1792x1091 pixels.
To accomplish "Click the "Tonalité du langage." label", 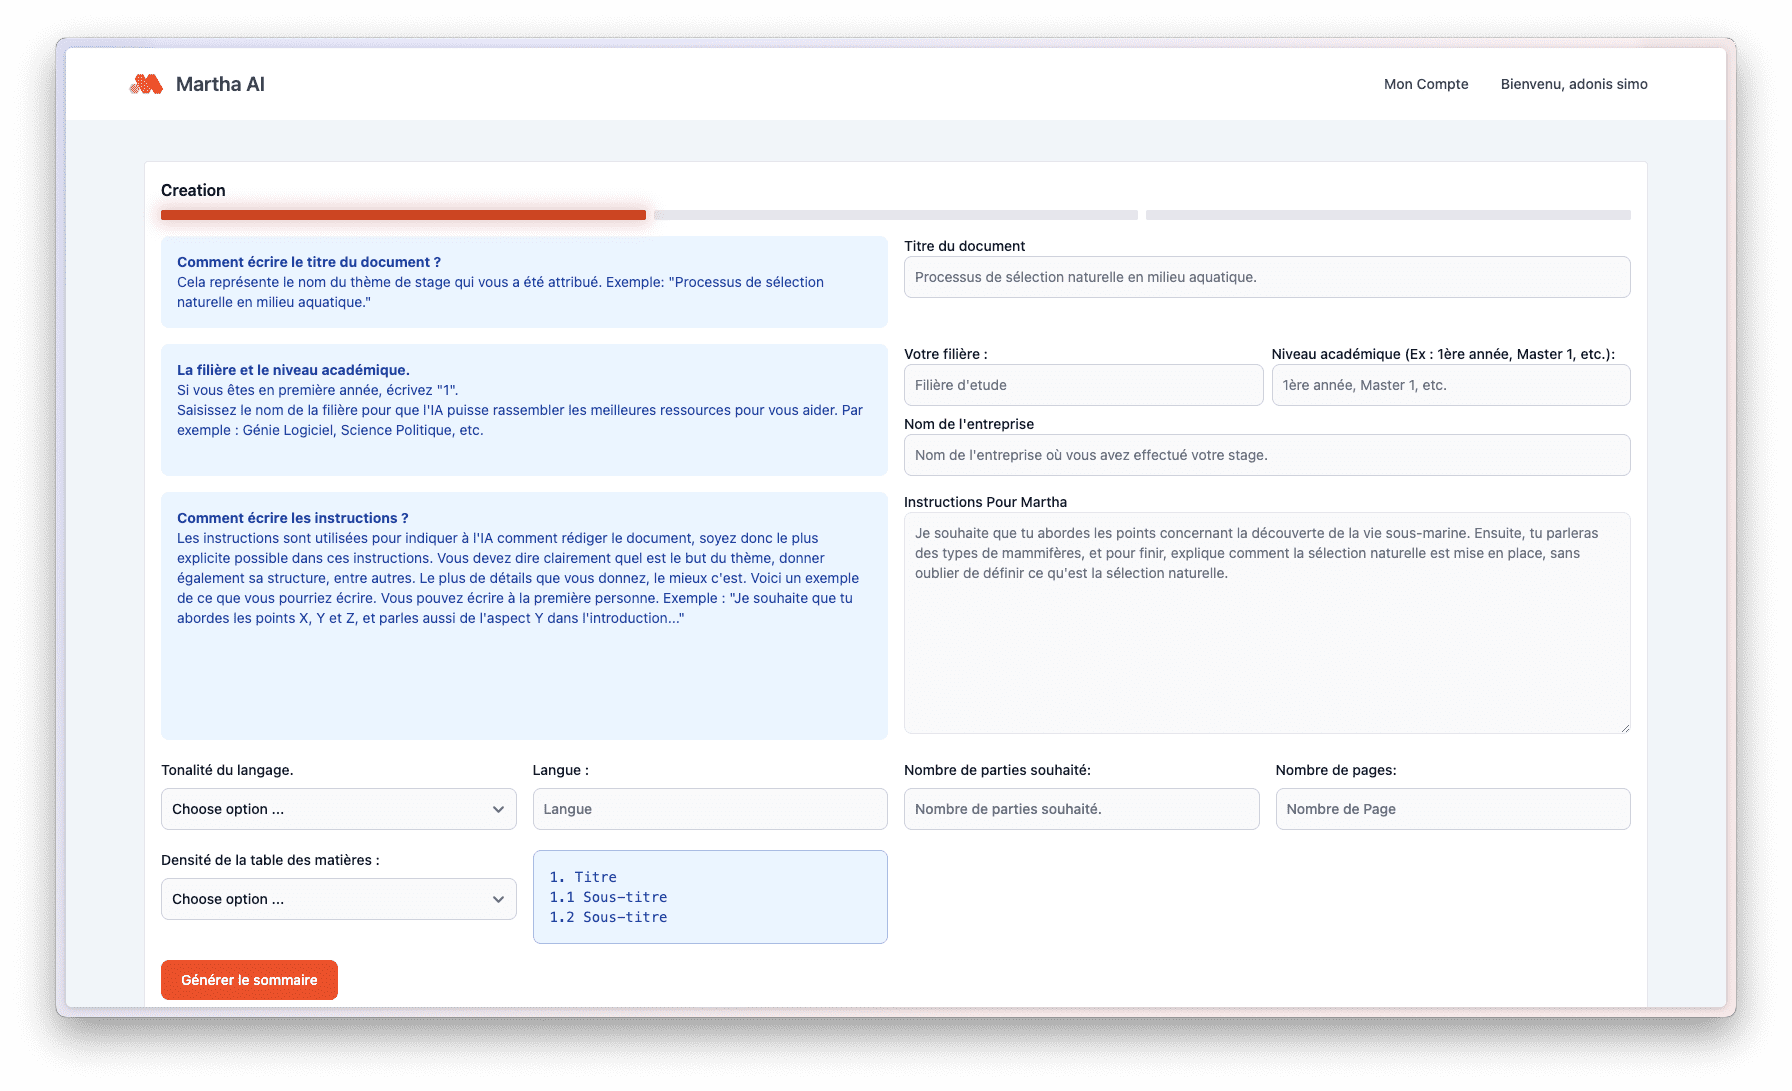I will click(227, 770).
